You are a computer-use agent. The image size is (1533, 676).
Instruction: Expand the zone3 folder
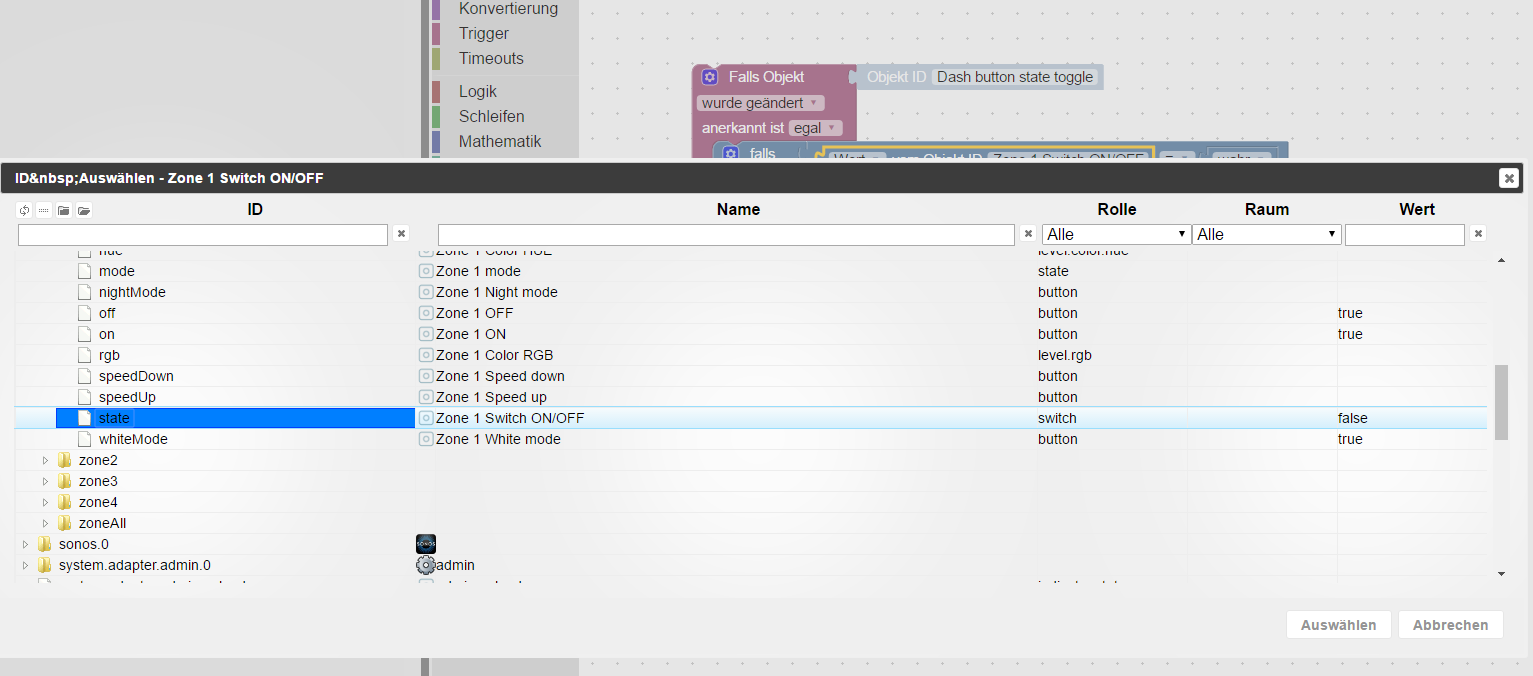point(45,481)
